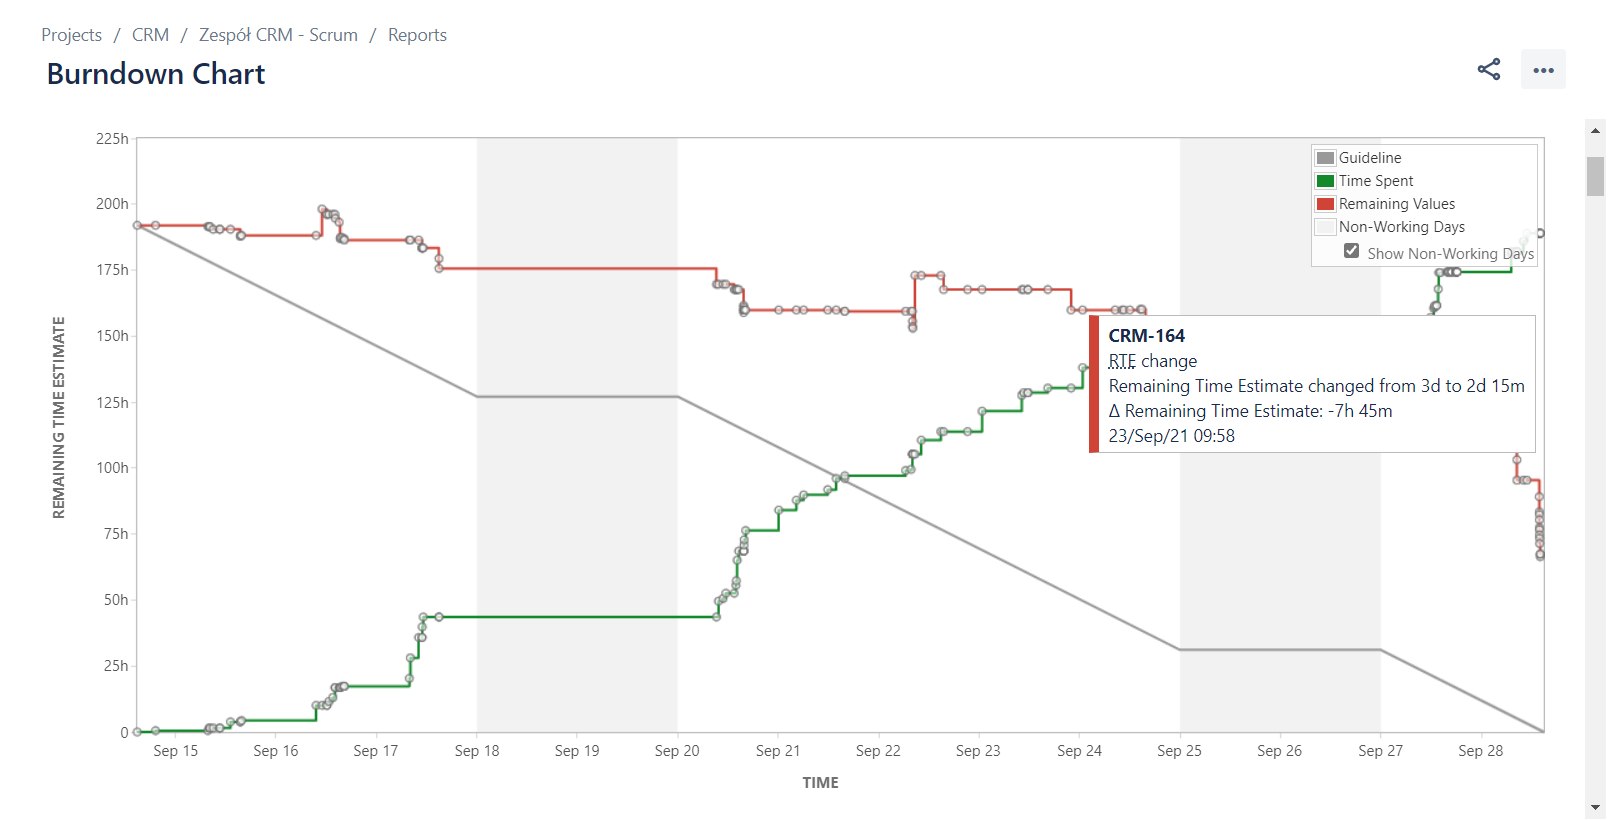
Task: Open the Projects breadcrumb link
Action: click(x=70, y=34)
